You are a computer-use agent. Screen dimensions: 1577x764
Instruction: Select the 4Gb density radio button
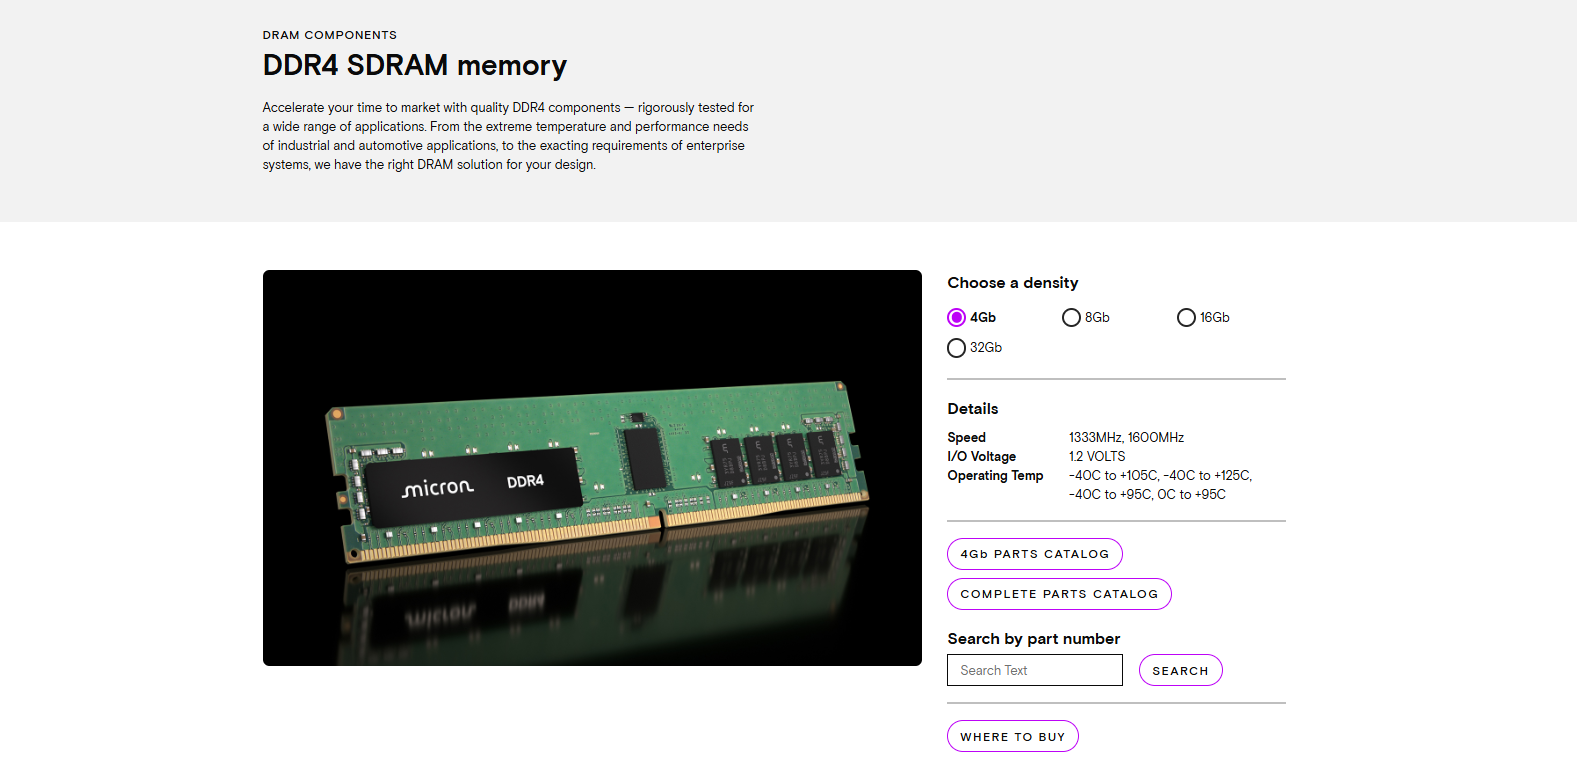coord(956,317)
